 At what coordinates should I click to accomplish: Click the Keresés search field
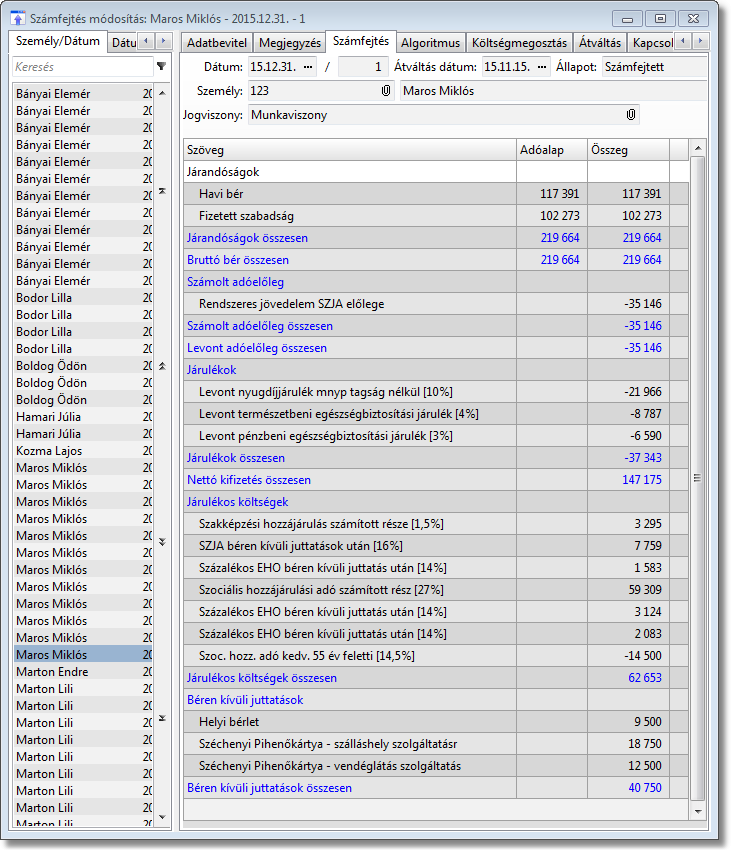82,66
